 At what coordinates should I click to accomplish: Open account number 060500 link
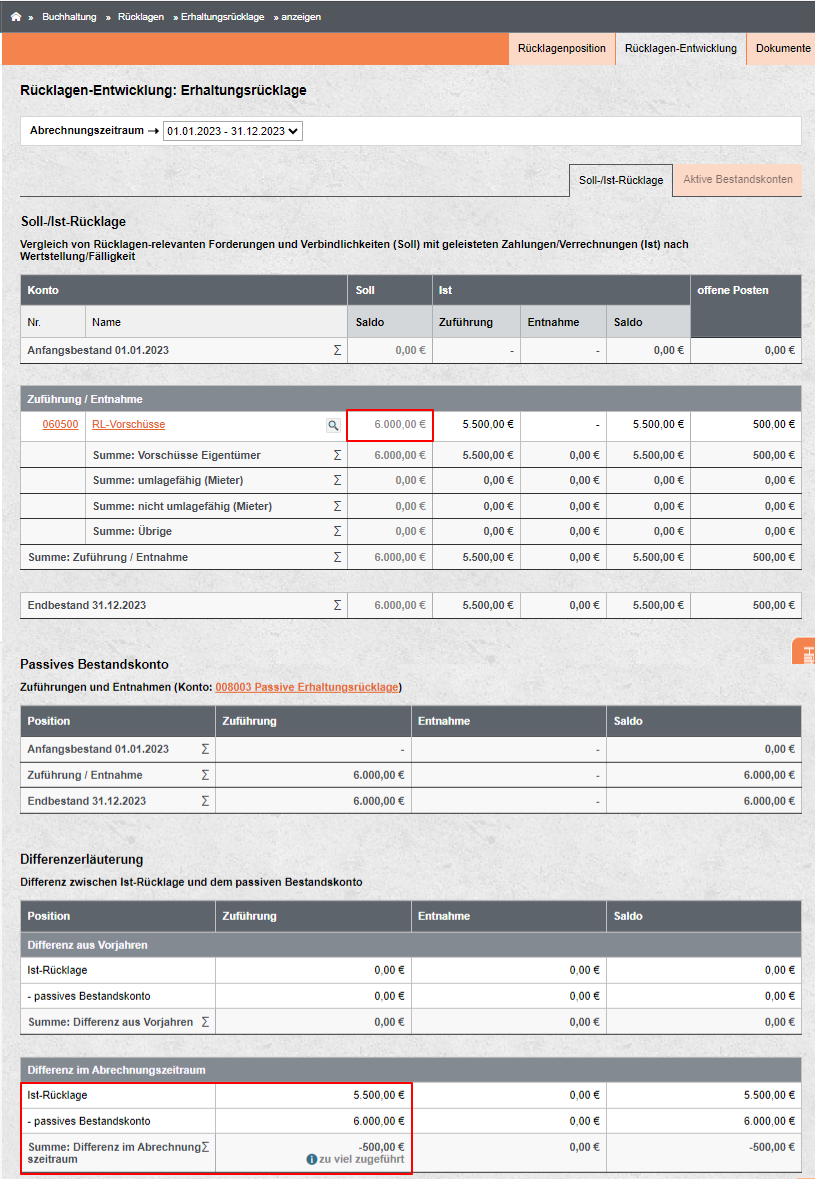(x=60, y=425)
